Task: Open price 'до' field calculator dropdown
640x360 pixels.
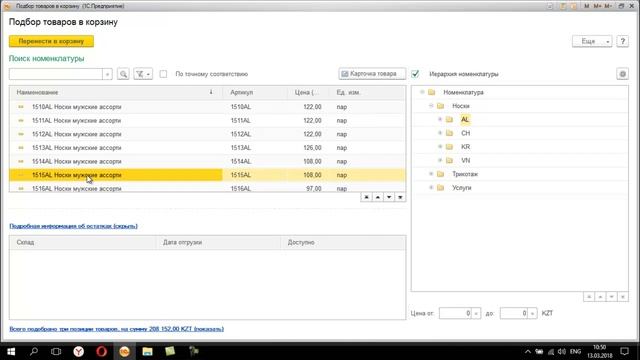Action: click(x=532, y=313)
